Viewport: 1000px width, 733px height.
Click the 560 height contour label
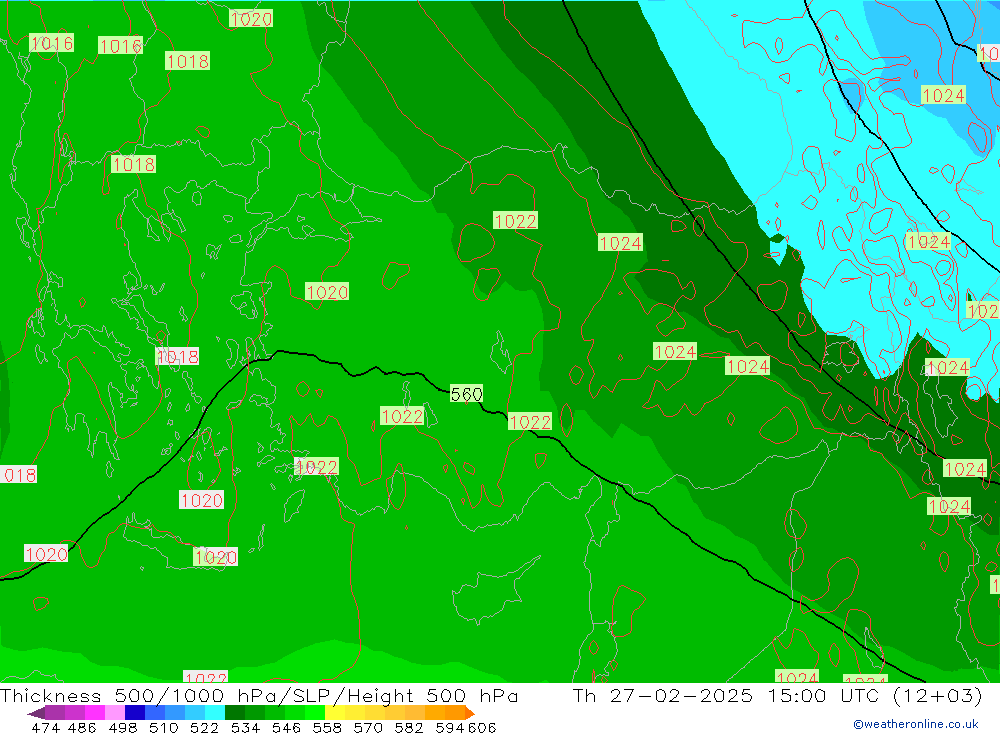[466, 394]
